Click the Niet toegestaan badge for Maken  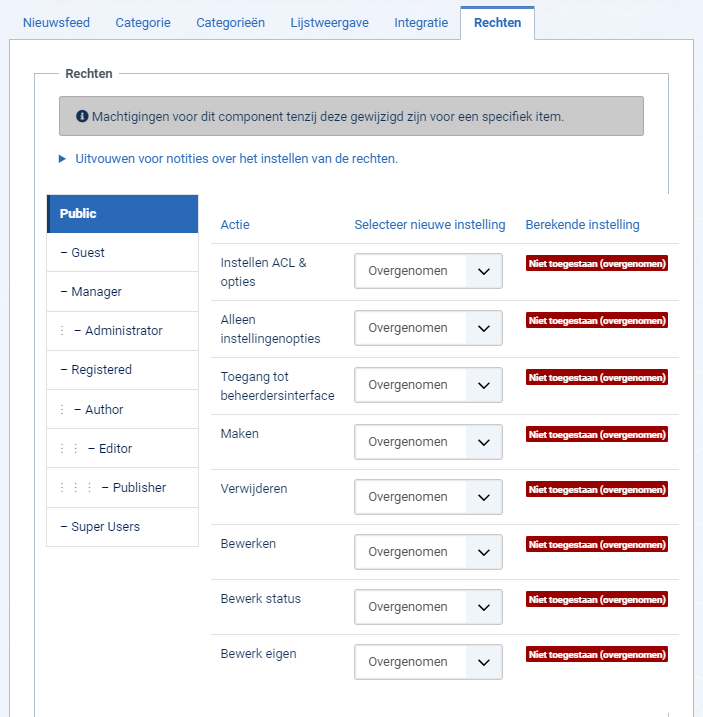point(596,434)
